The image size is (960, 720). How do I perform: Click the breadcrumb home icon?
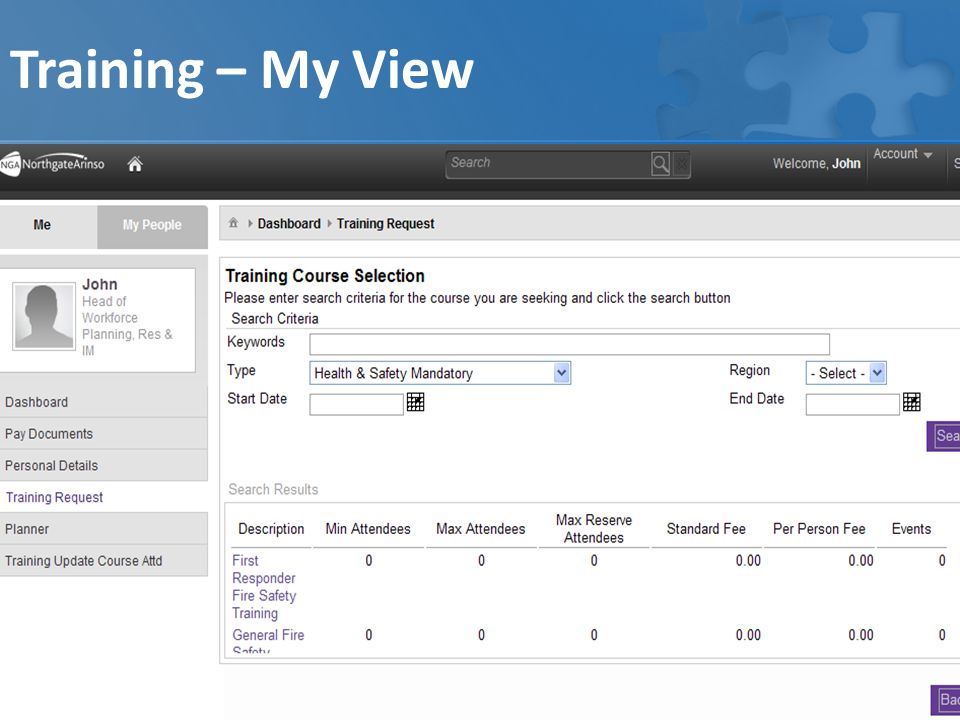coord(233,223)
